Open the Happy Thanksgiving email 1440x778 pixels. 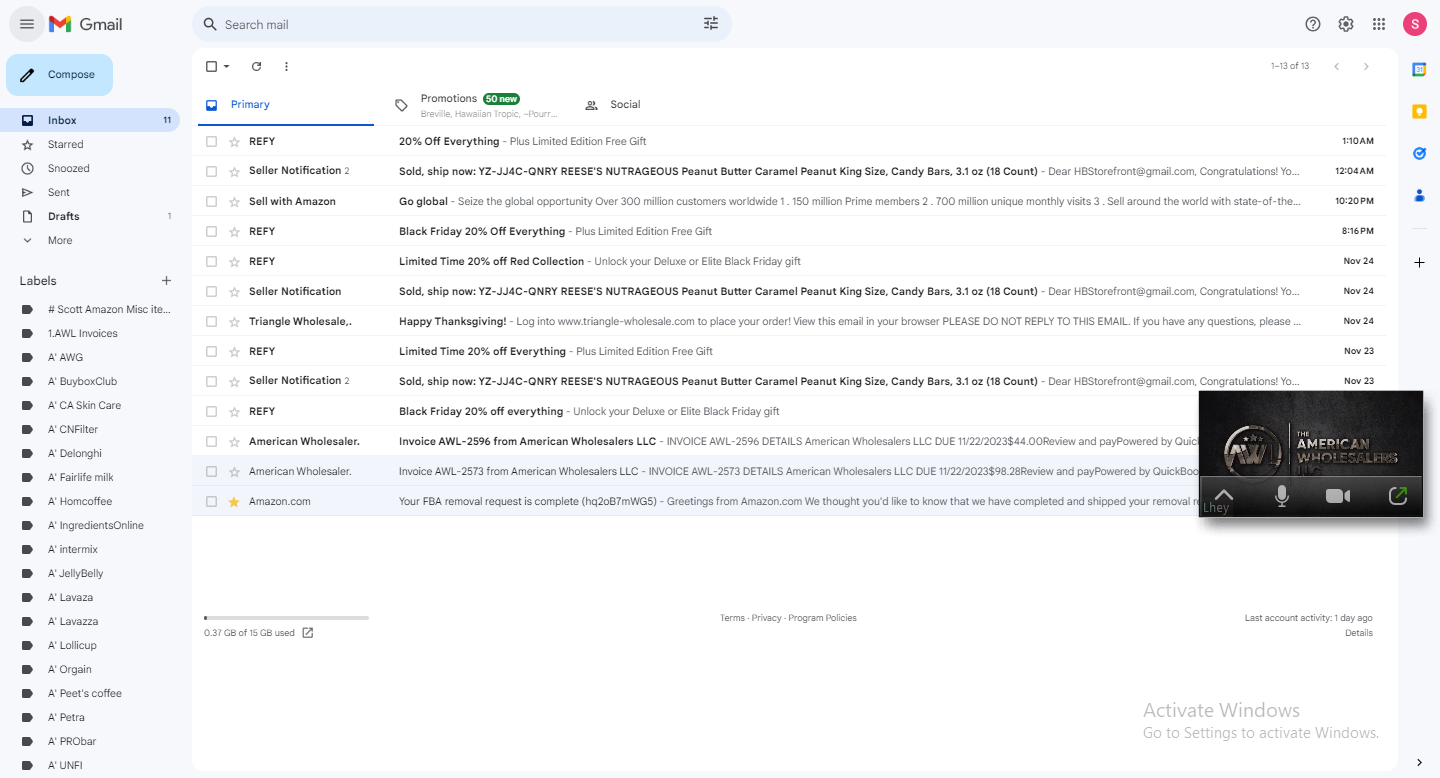click(x=789, y=322)
